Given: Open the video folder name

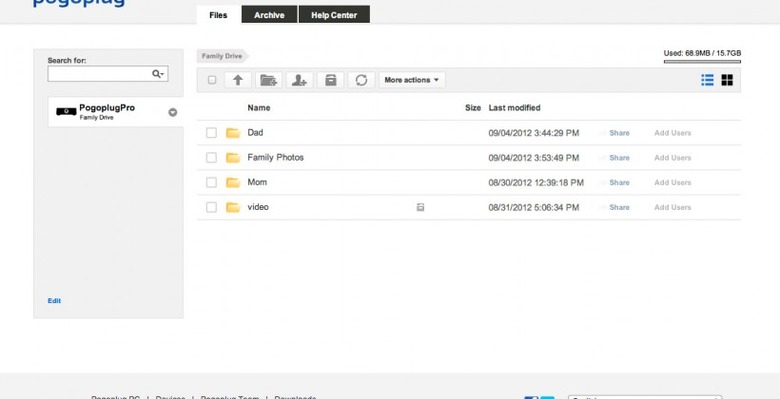Looking at the screenshot, I should pos(258,207).
